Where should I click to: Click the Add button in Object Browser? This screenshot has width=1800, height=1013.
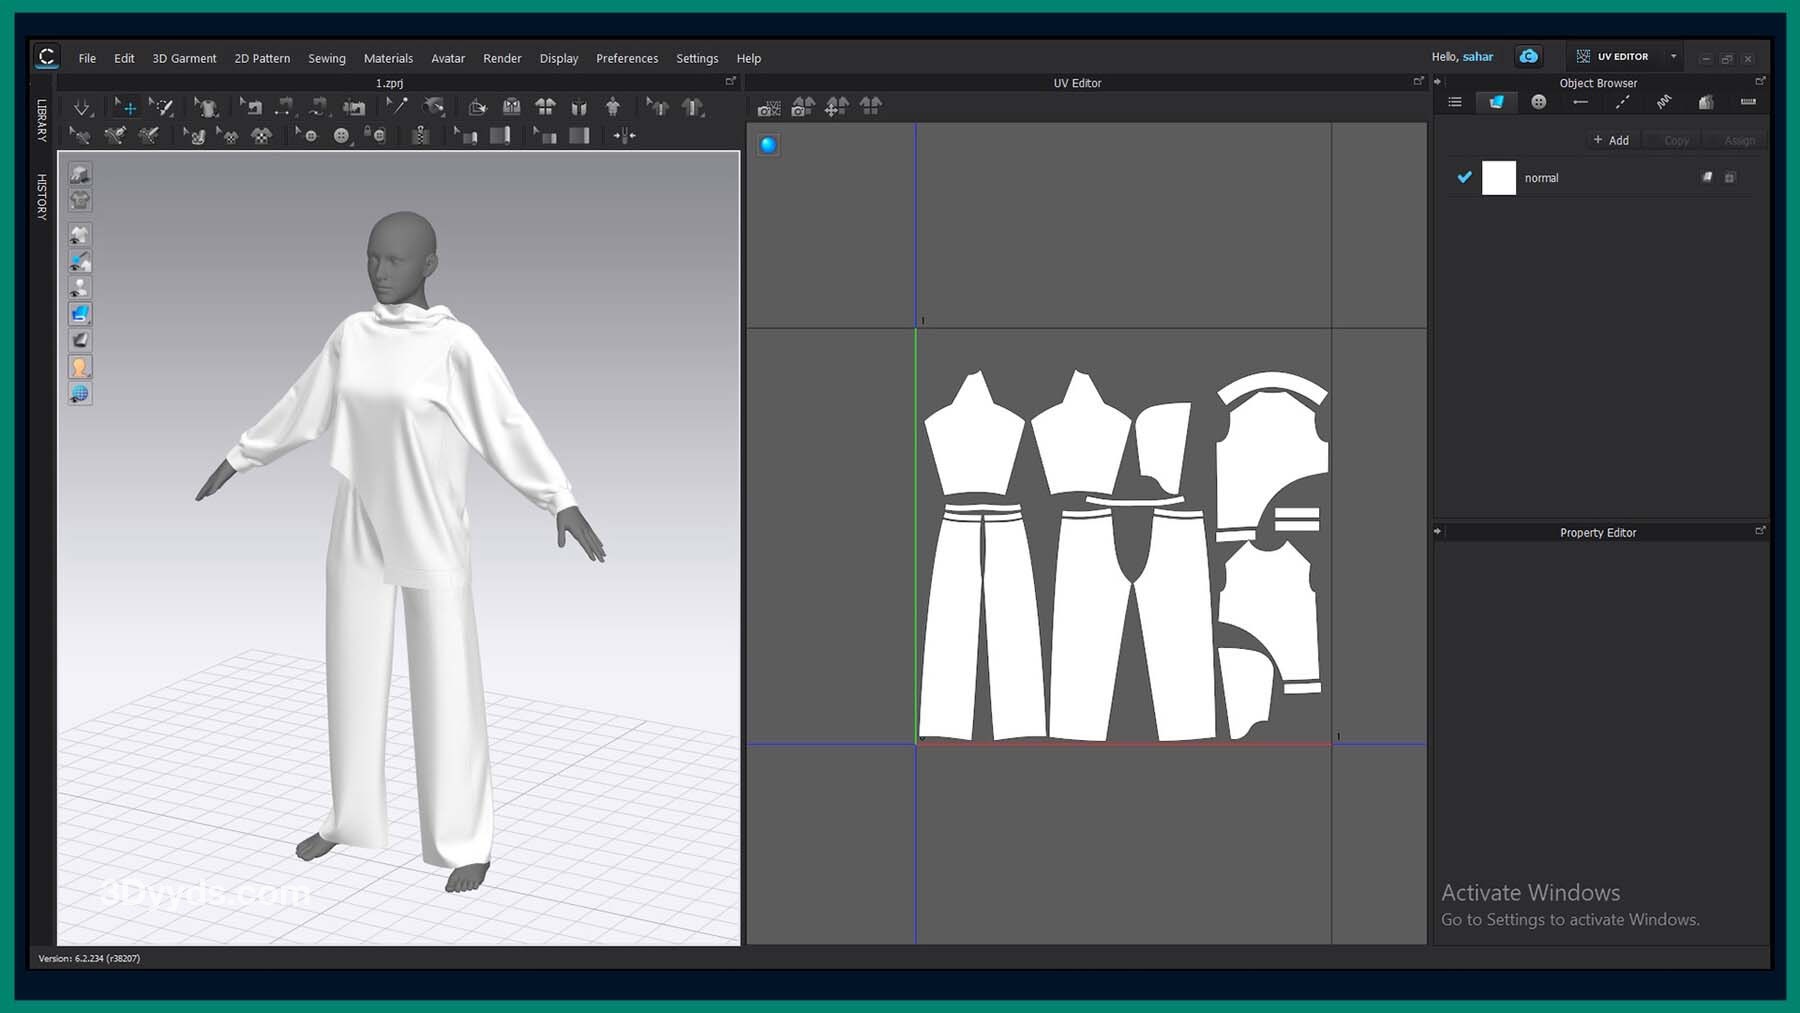[x=1611, y=140]
